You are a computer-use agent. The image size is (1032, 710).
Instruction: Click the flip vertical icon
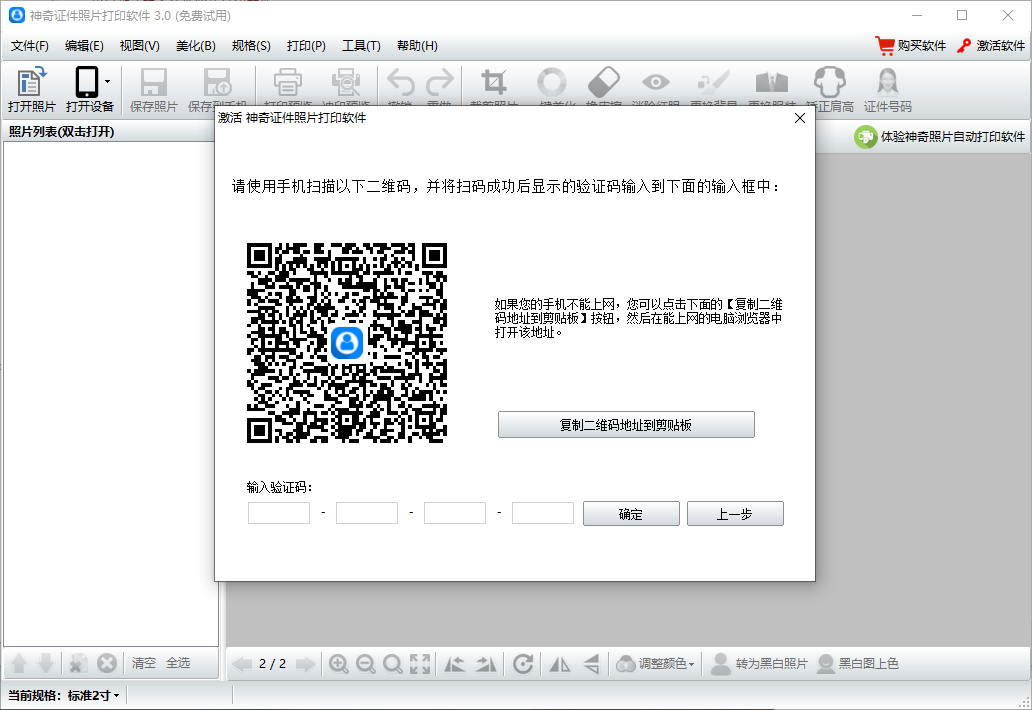(x=592, y=664)
